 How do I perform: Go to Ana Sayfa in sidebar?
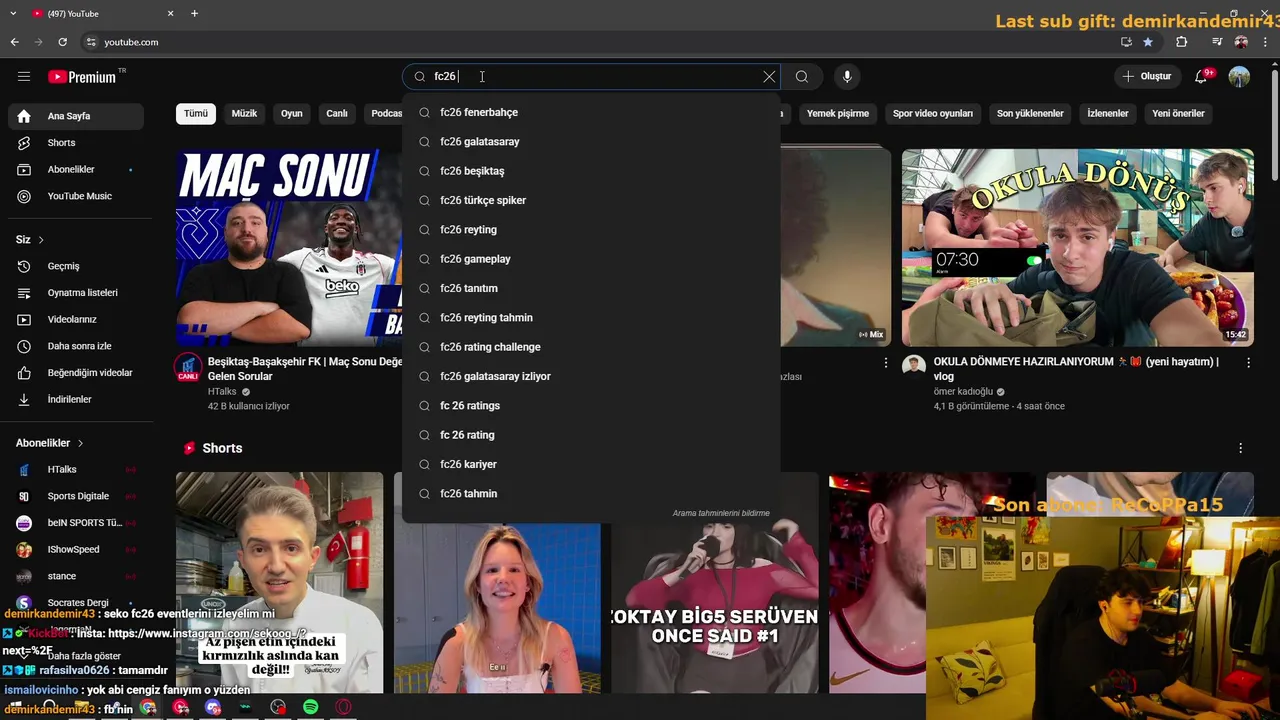[x=76, y=116]
